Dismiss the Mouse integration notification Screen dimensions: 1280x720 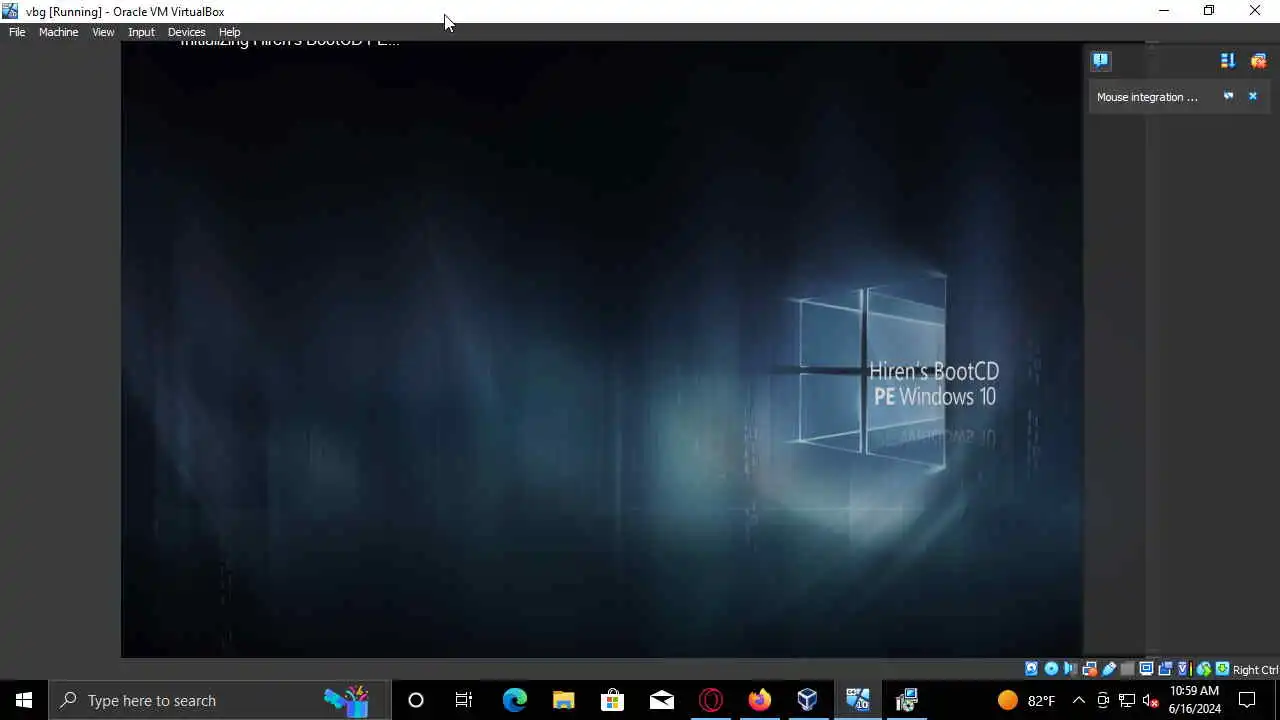click(1252, 96)
